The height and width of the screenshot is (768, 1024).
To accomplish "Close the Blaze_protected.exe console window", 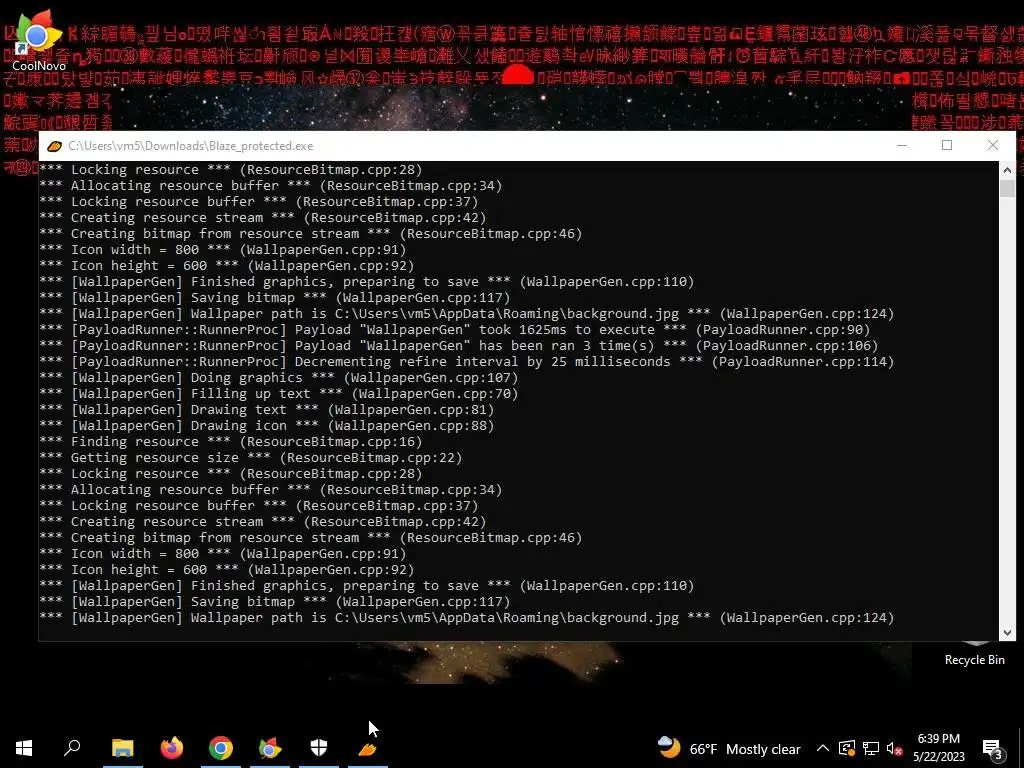I will pyautogui.click(x=993, y=146).
